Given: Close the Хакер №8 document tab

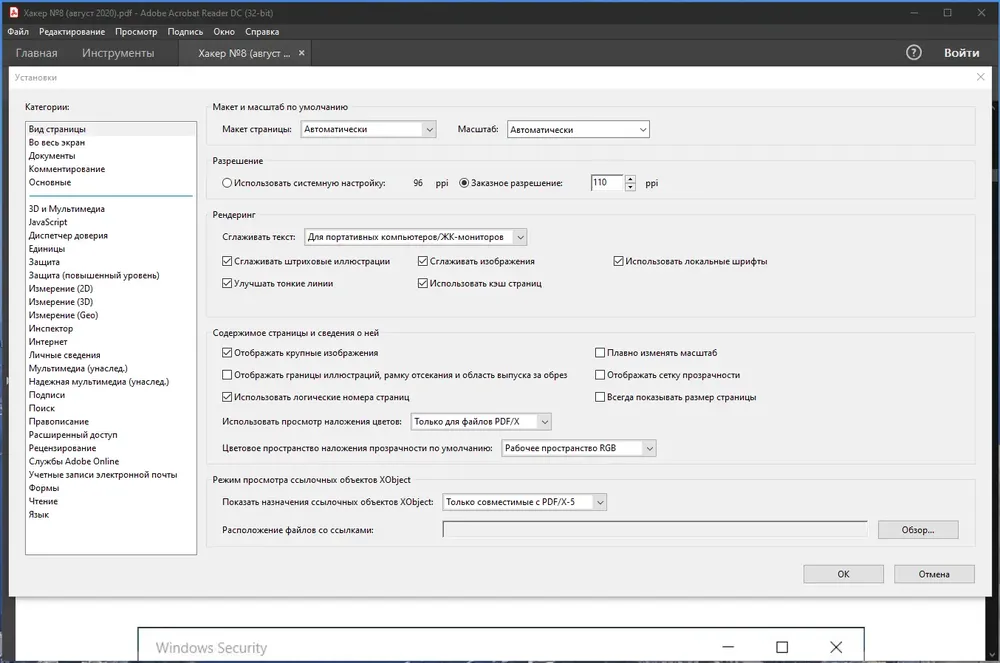Looking at the screenshot, I should tap(302, 53).
